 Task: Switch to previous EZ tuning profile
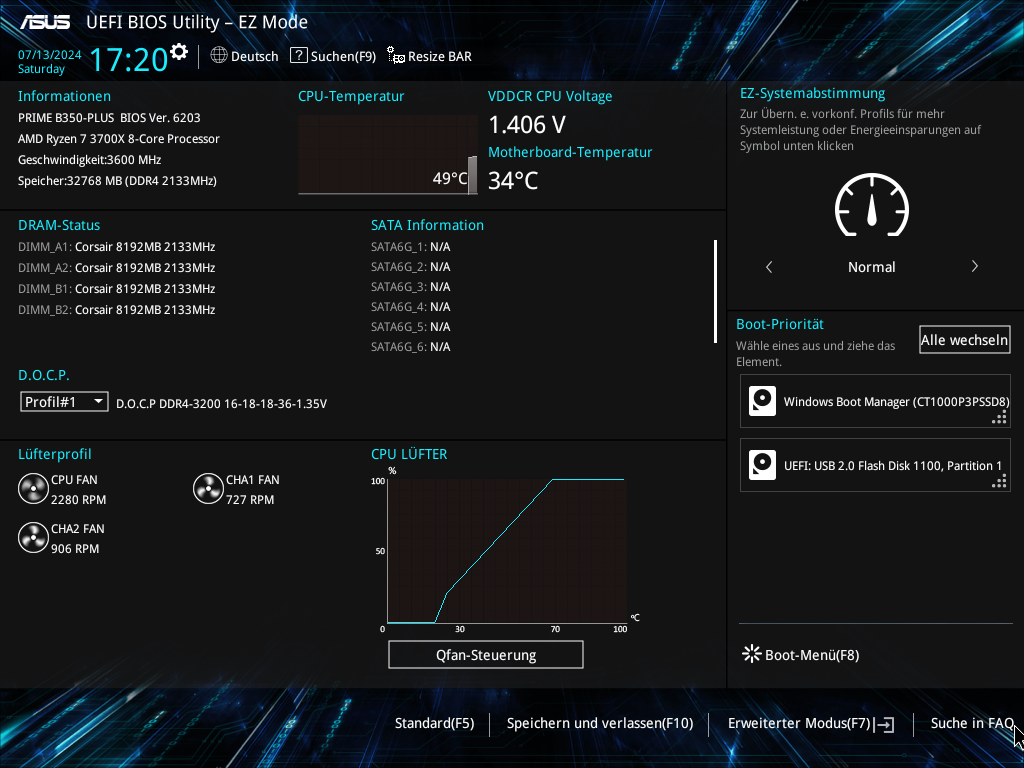pos(769,266)
